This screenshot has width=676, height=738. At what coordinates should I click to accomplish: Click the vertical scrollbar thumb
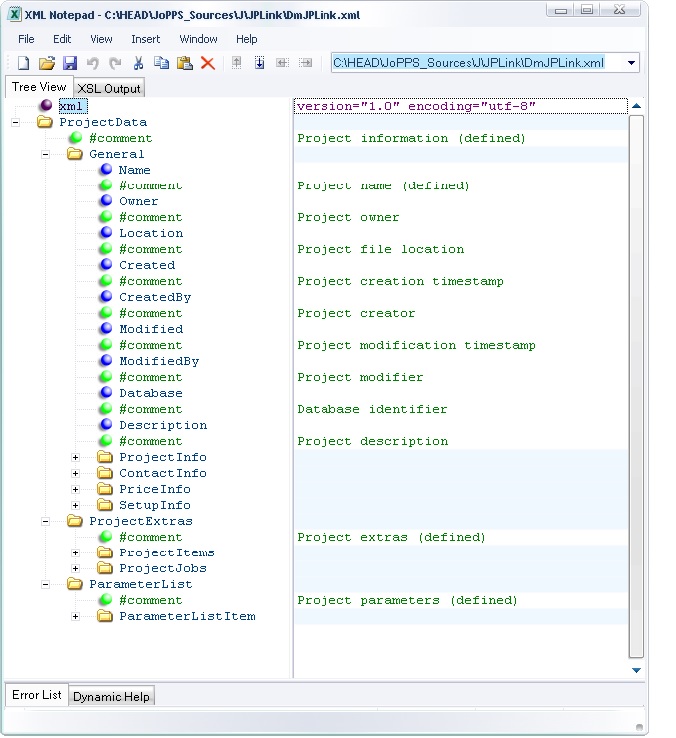pos(636,386)
